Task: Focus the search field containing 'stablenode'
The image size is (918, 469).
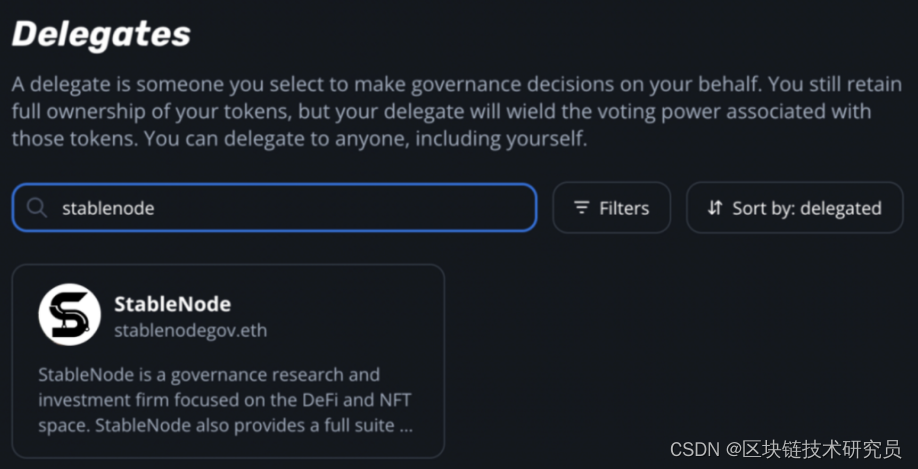Action: (274, 208)
